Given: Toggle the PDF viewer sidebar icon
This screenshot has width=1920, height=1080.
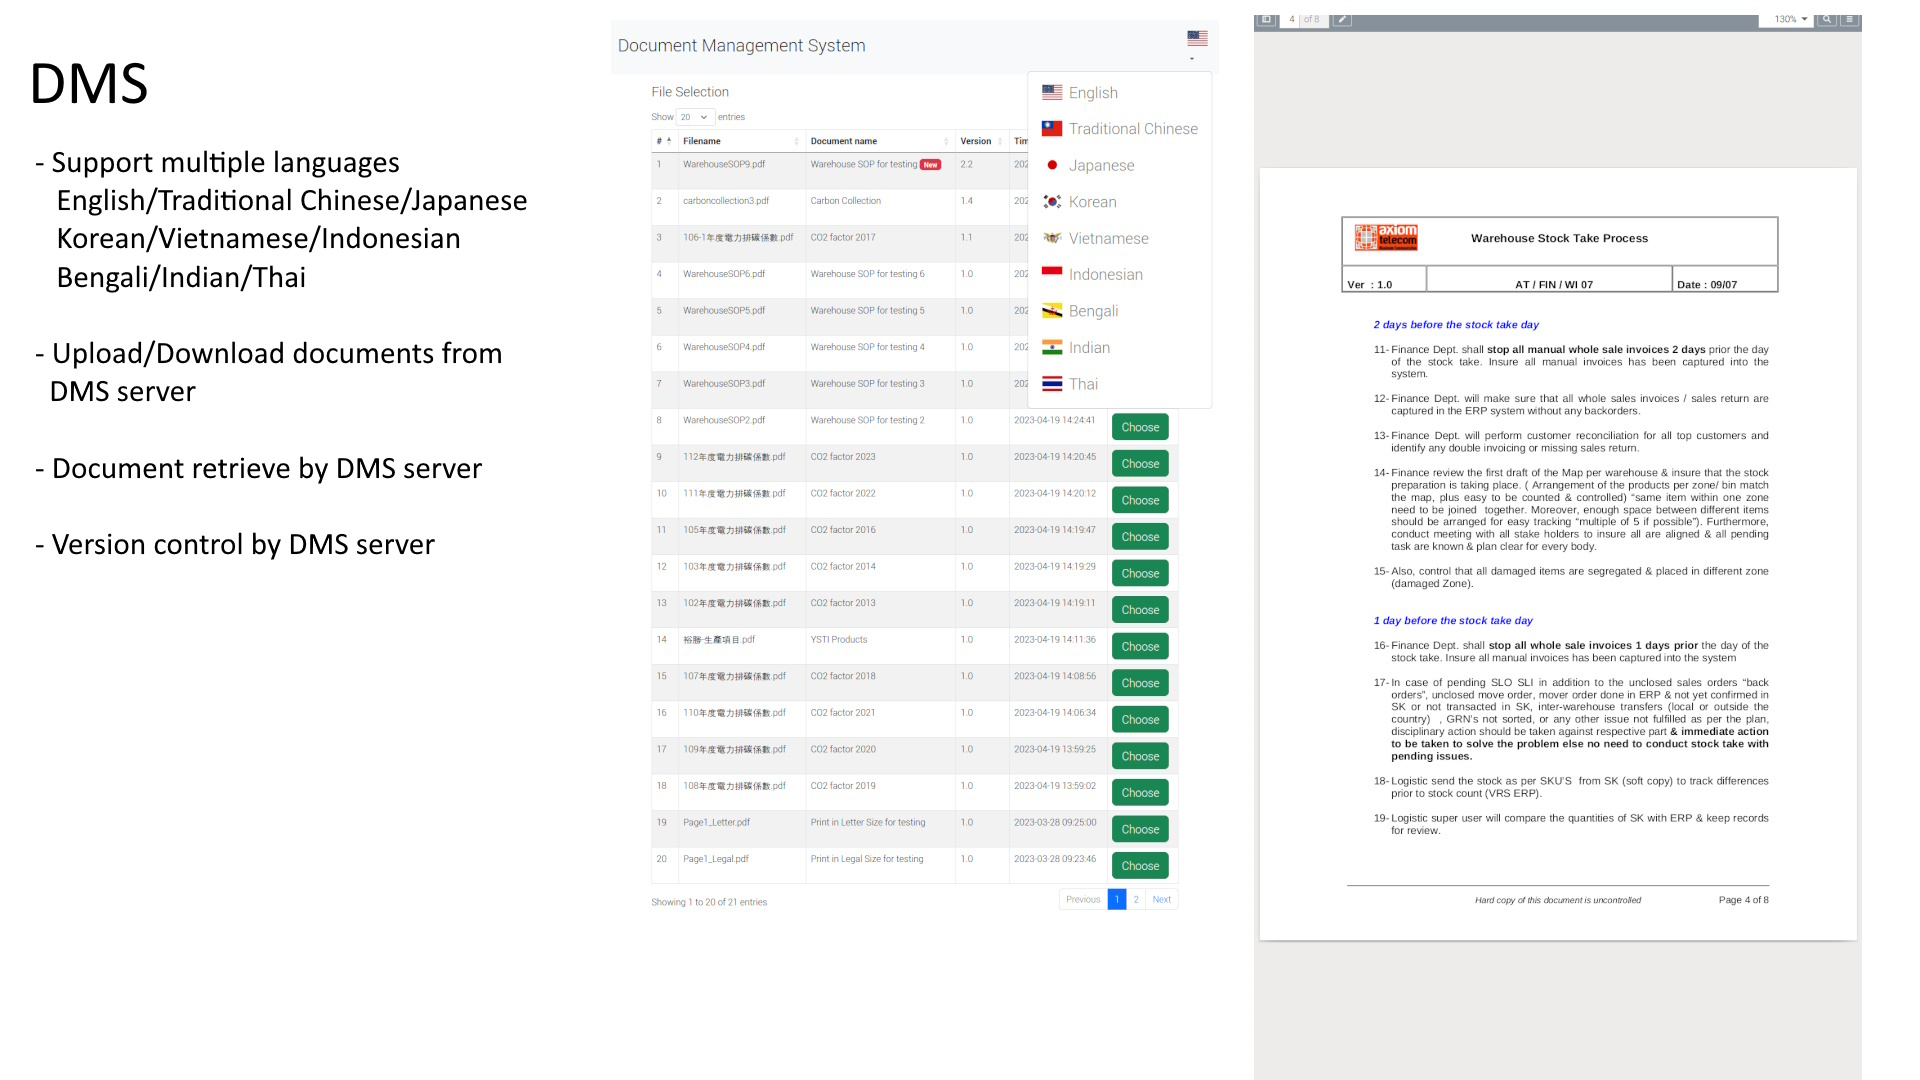Looking at the screenshot, I should tap(1266, 19).
